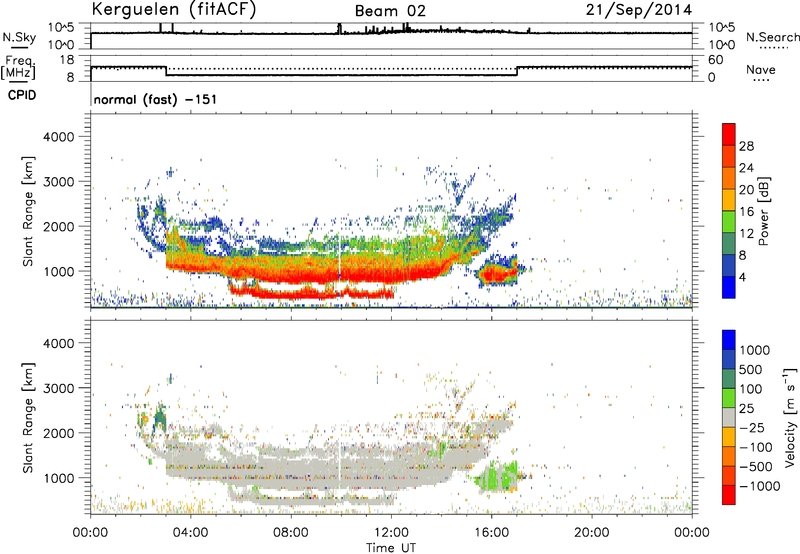Click the light green velocity colorbar segment
The image size is (800, 554).
(x=729, y=398)
